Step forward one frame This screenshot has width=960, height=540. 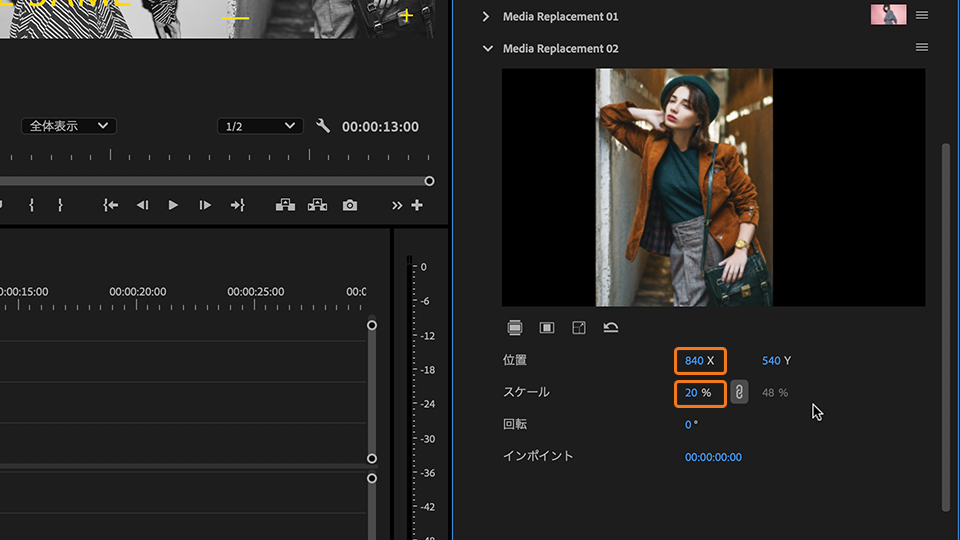click(205, 205)
